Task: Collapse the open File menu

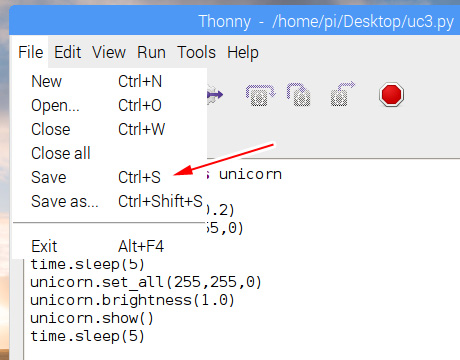Action: point(31,52)
